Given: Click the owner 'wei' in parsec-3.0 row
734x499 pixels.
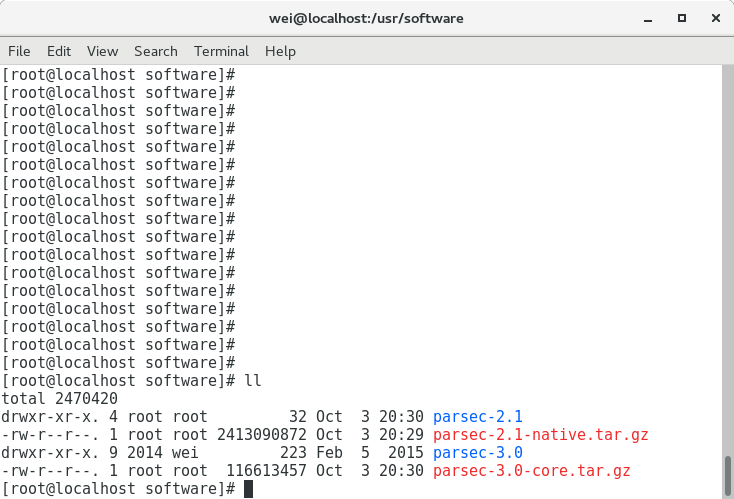Looking at the screenshot, I should pyautogui.click(x=185, y=452).
